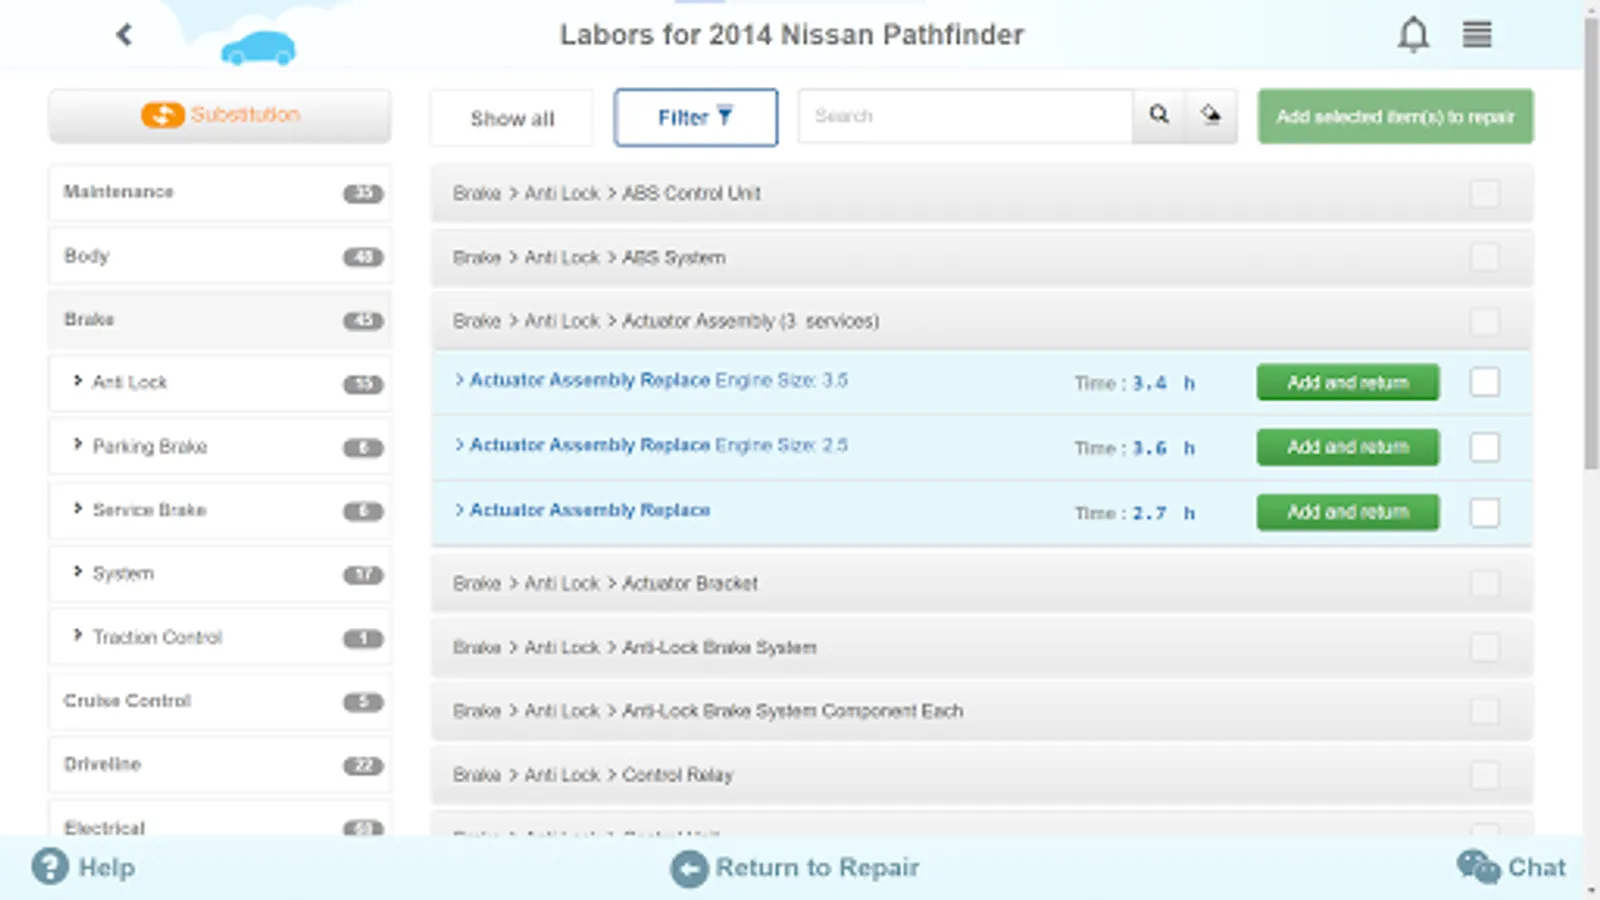Viewport: 1600px width, 900px height.
Task: Click the orange Substitution swap icon
Action: coord(162,115)
